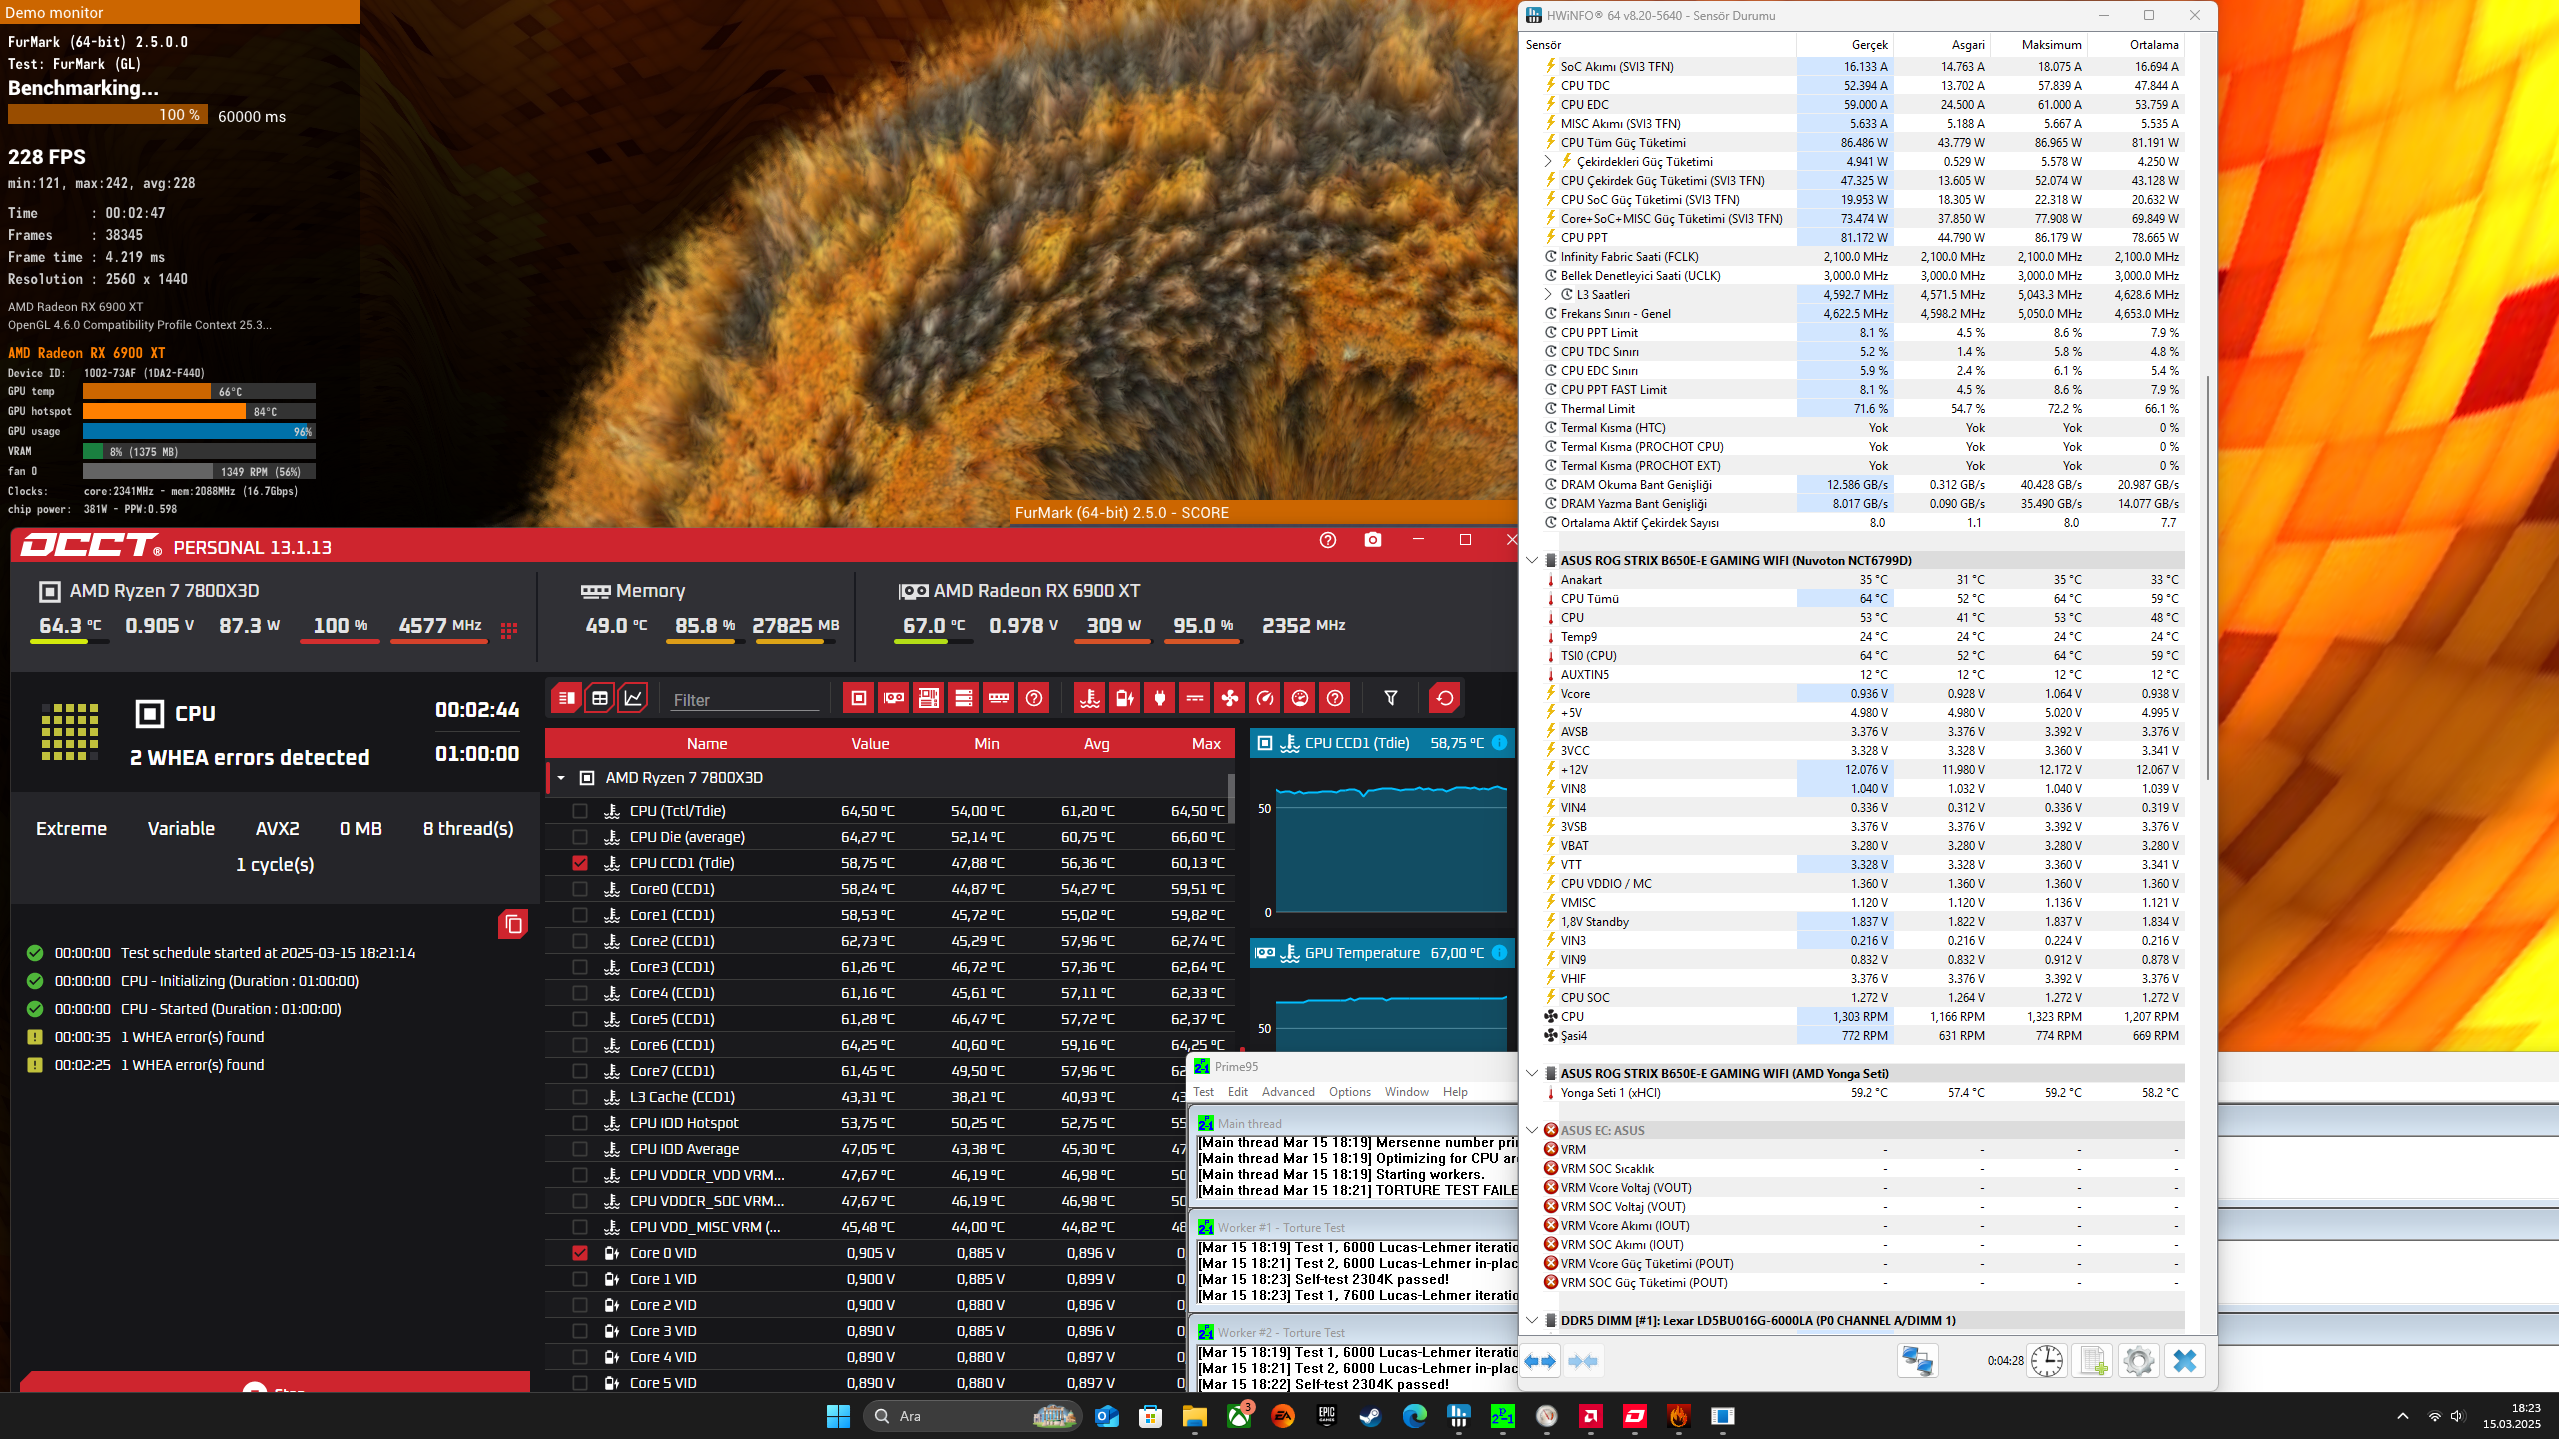This screenshot has width=2559, height=1439.
Task: Open the Prime95 Options menu
Action: click(1349, 1092)
